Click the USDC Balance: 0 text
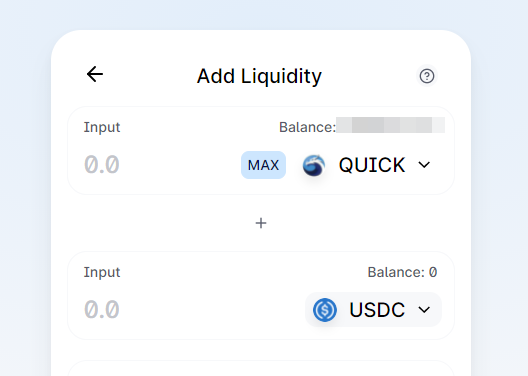Screen dimensions: 528x376 coord(402,272)
